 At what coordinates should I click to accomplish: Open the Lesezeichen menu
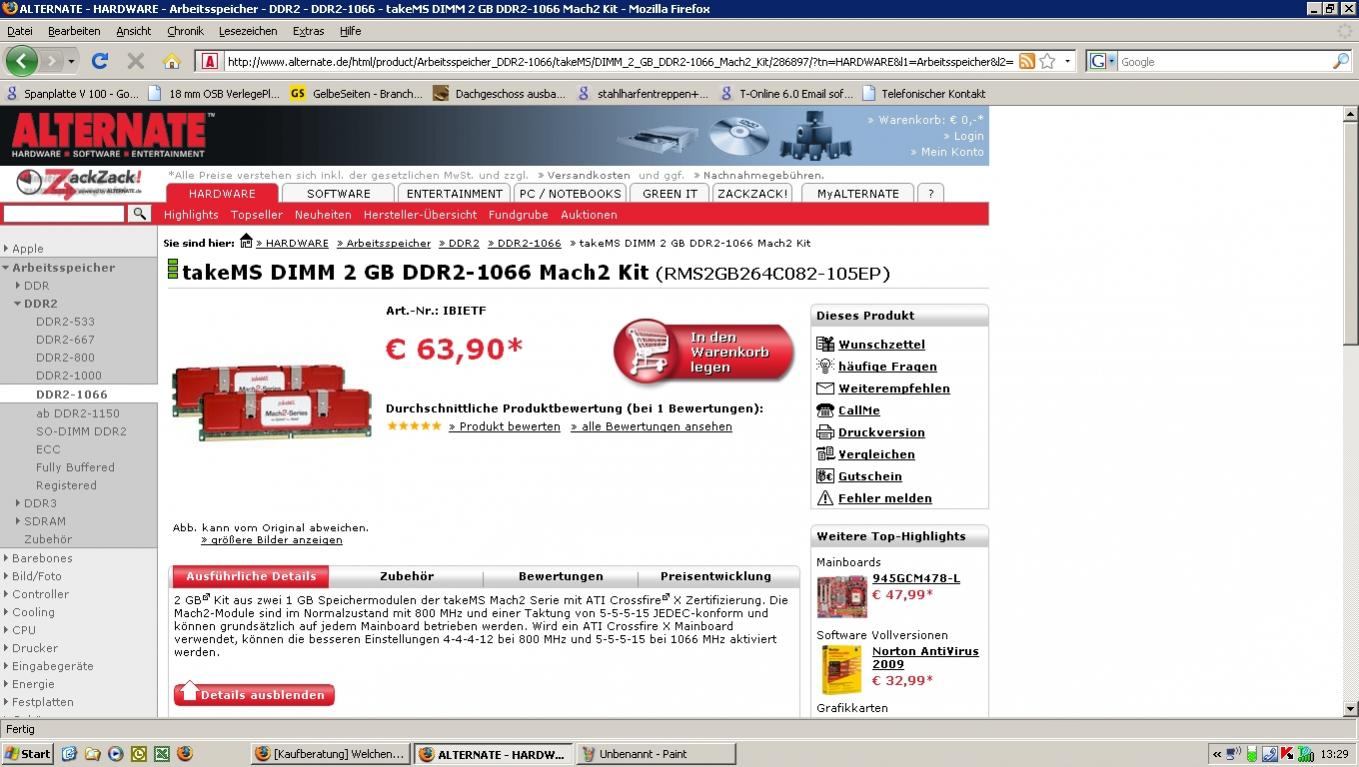point(248,31)
